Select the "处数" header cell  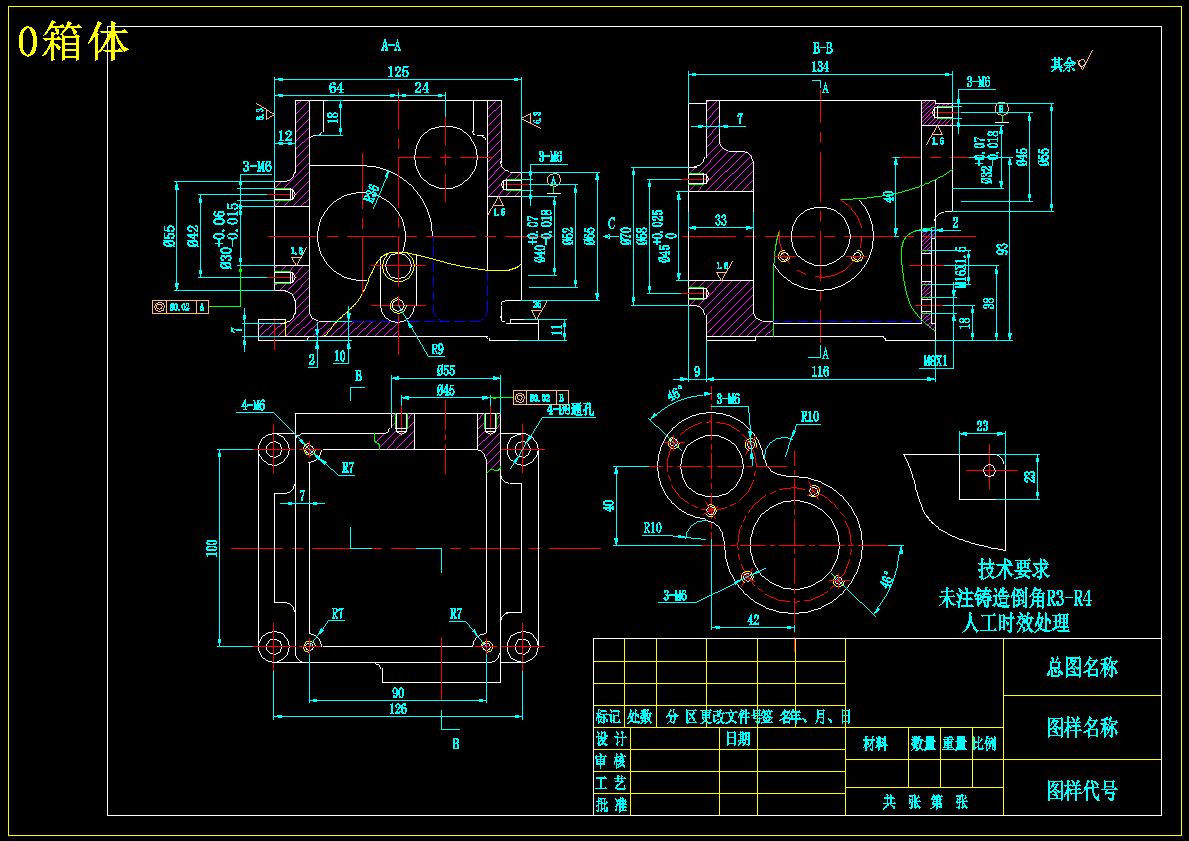pyautogui.click(x=639, y=717)
